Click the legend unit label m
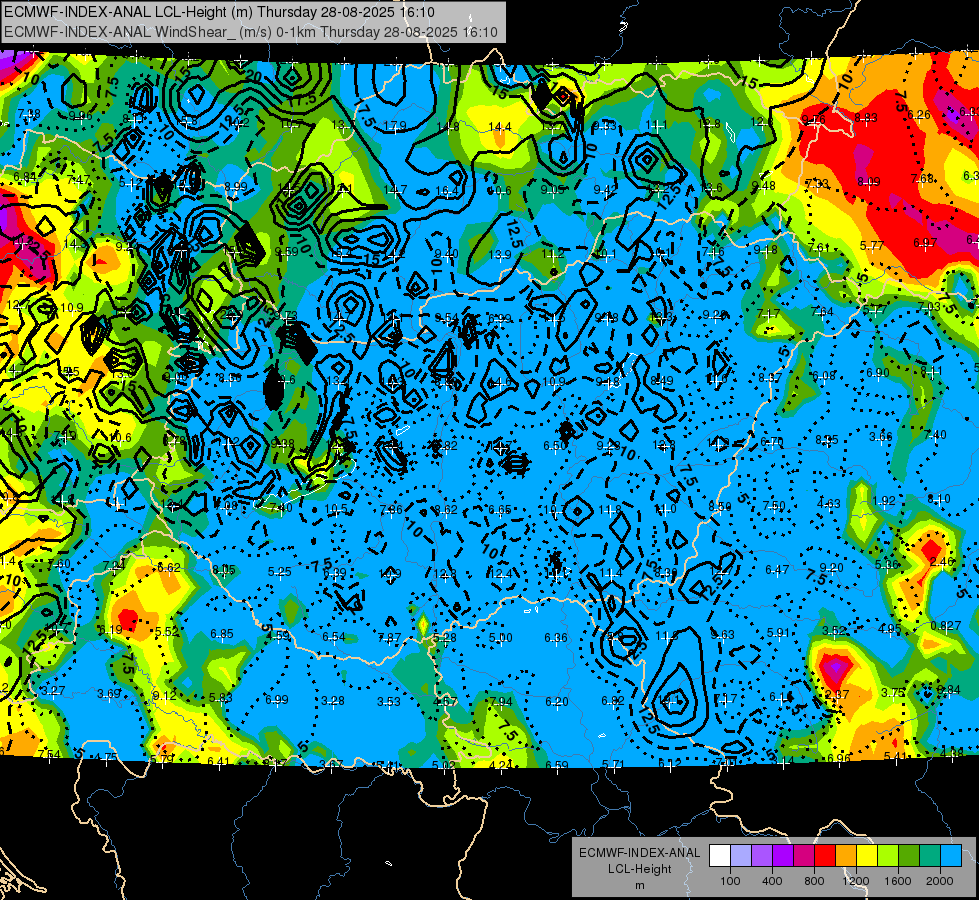The height and width of the screenshot is (900, 979). 639,885
